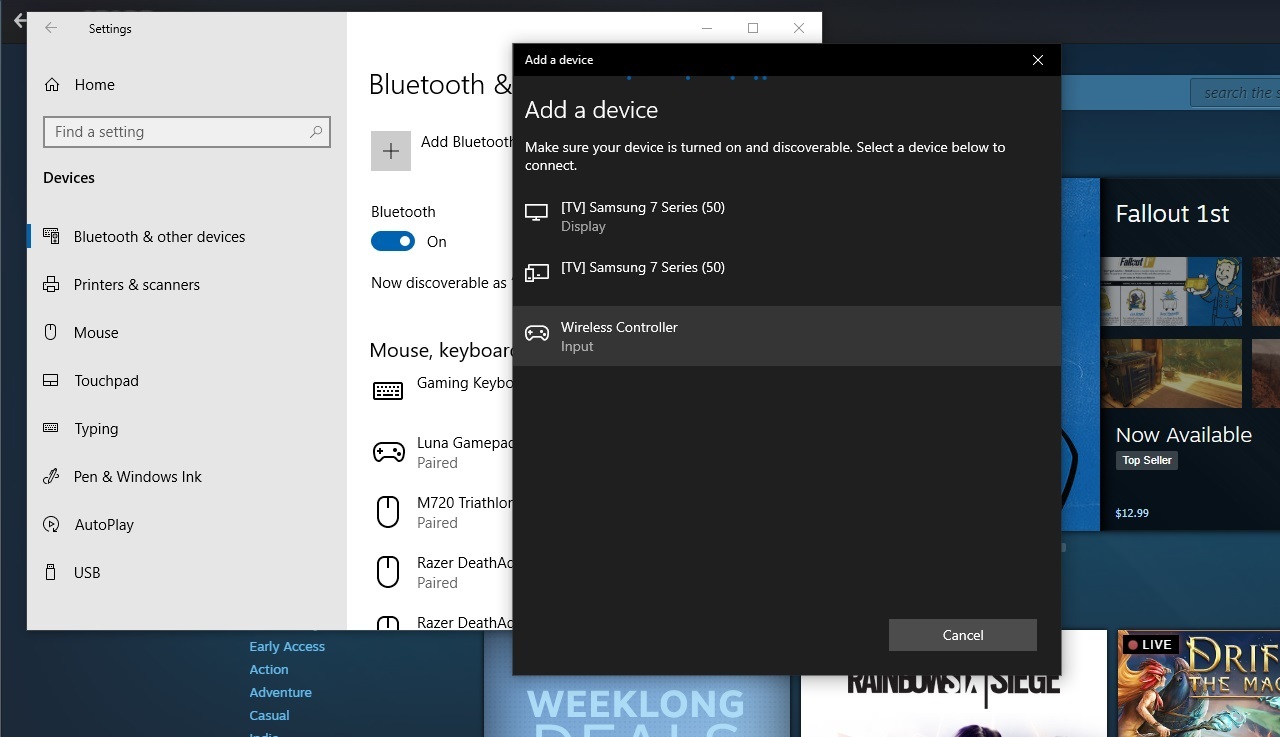
Task: Open the Adventure genre link
Action: pyautogui.click(x=280, y=693)
